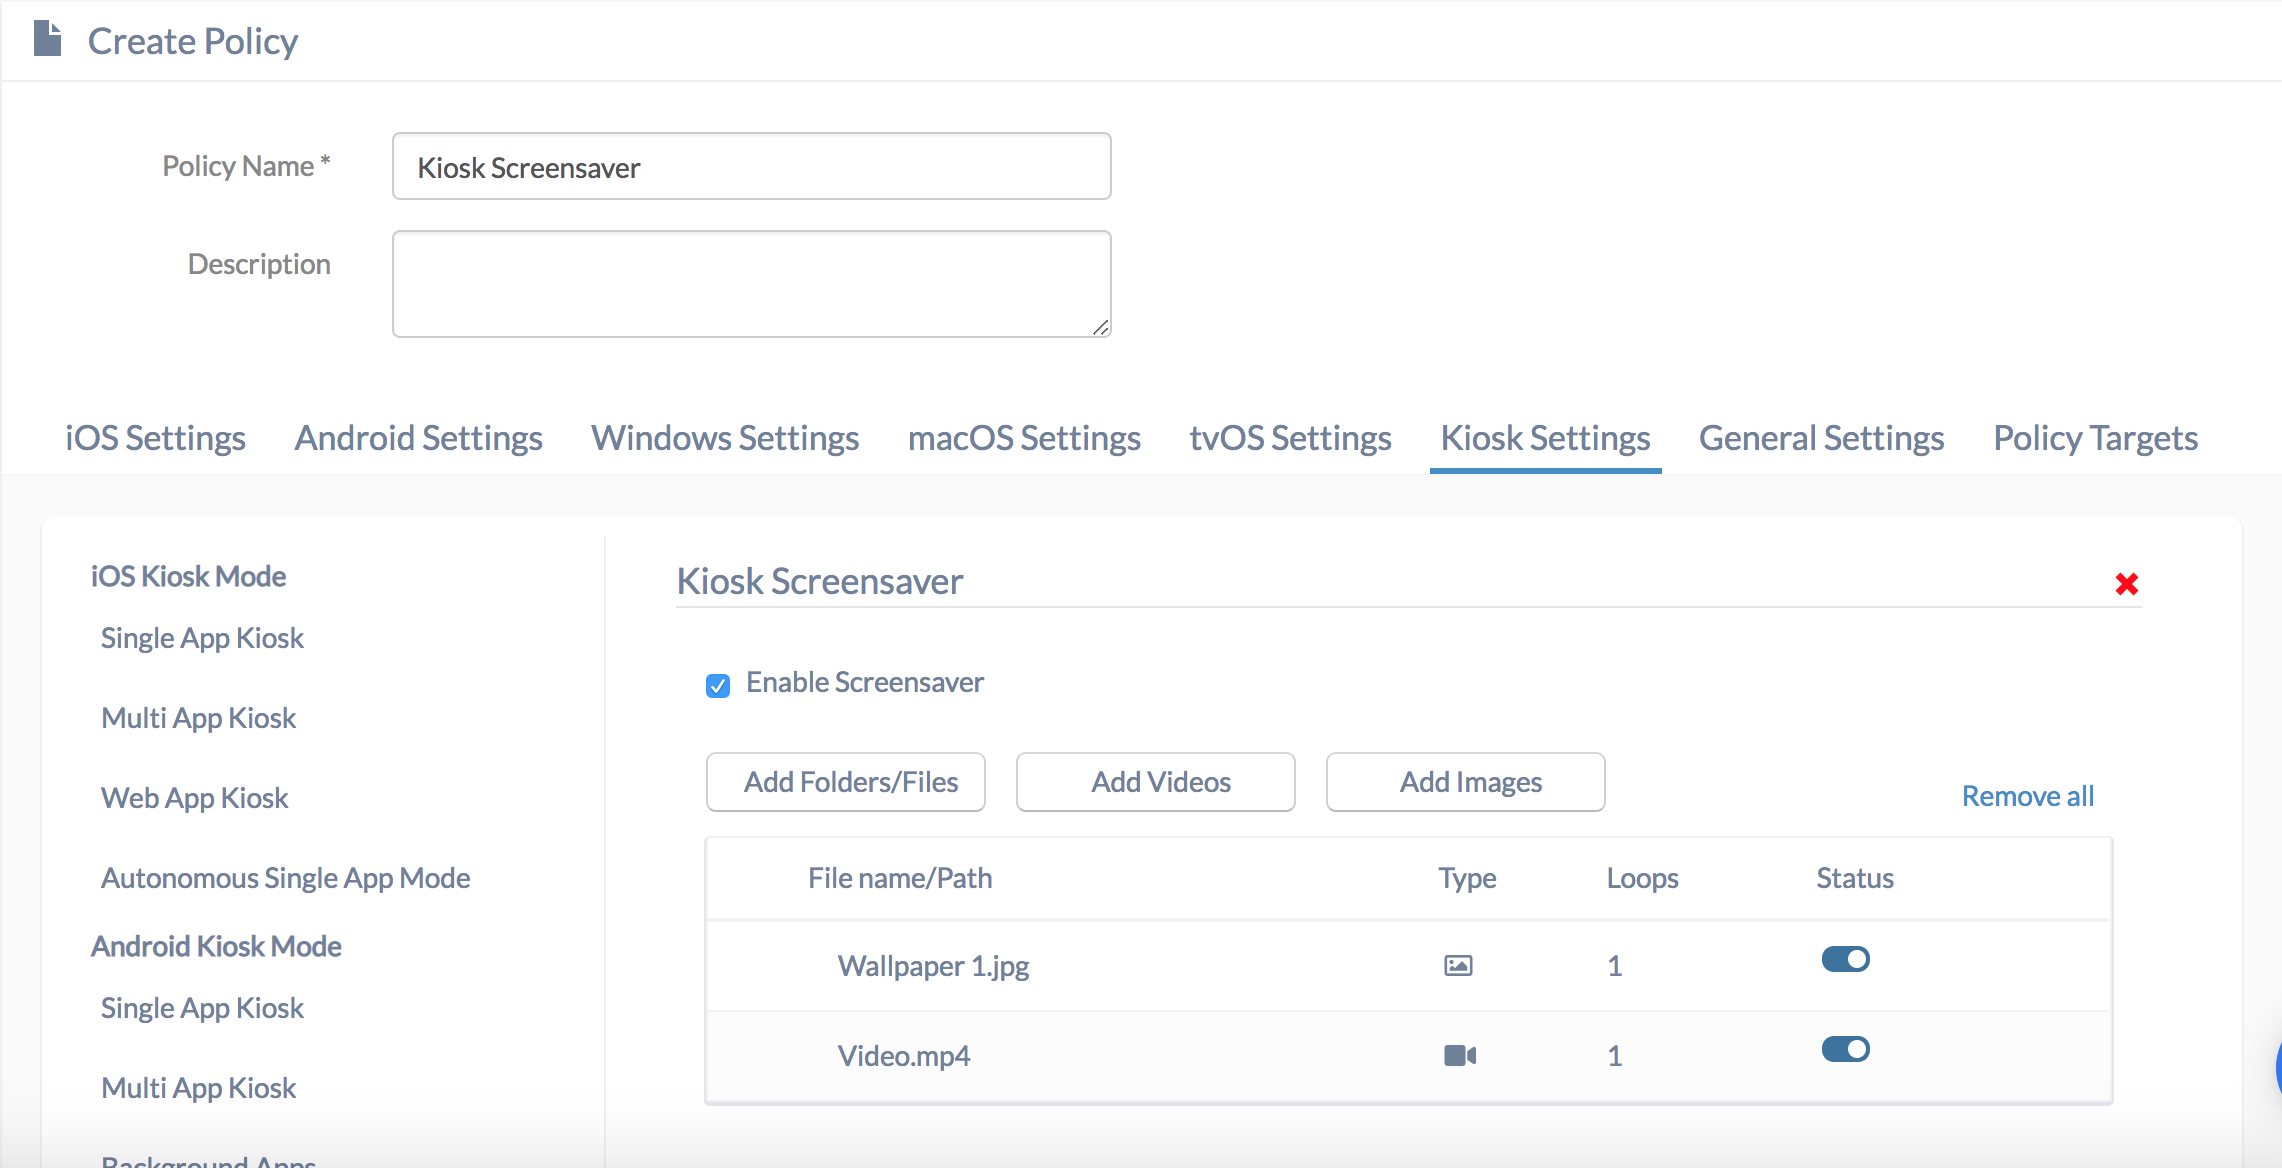The width and height of the screenshot is (2282, 1168).
Task: Click the Create Policy document icon
Action: [x=47, y=39]
